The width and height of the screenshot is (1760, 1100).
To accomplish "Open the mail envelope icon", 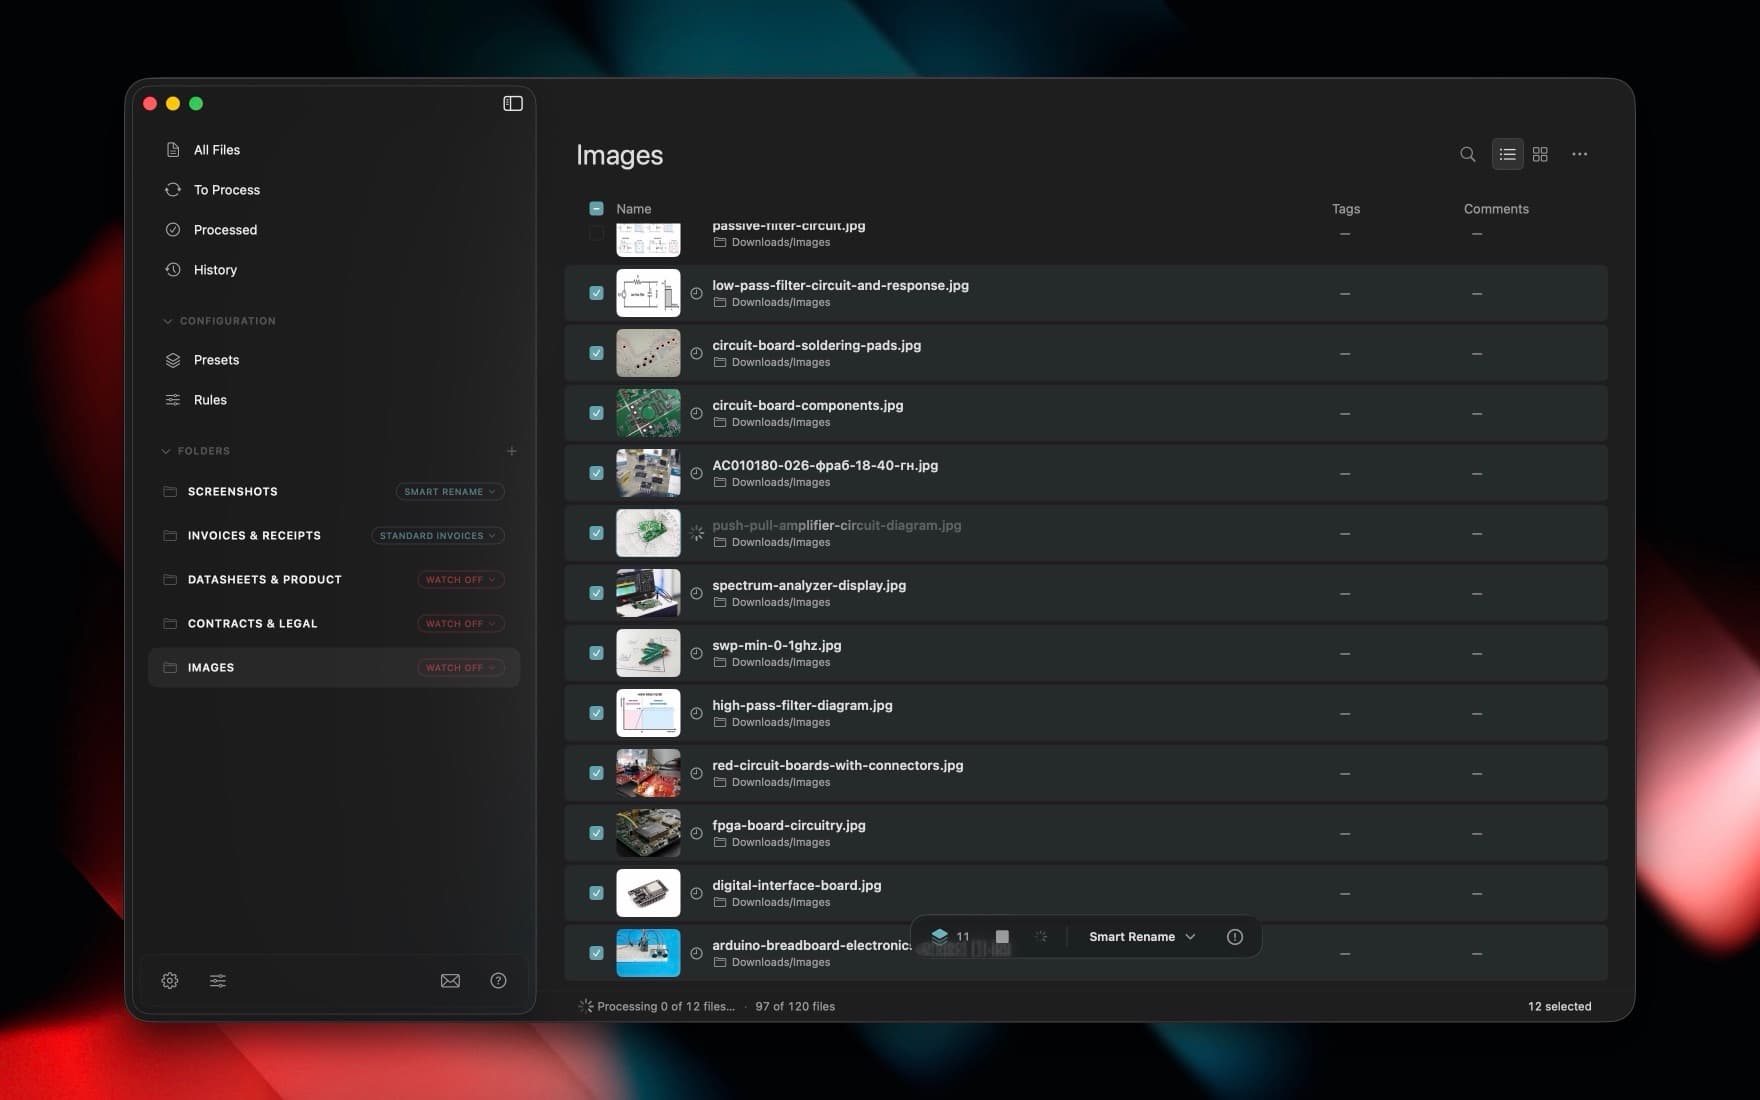I will [x=450, y=981].
